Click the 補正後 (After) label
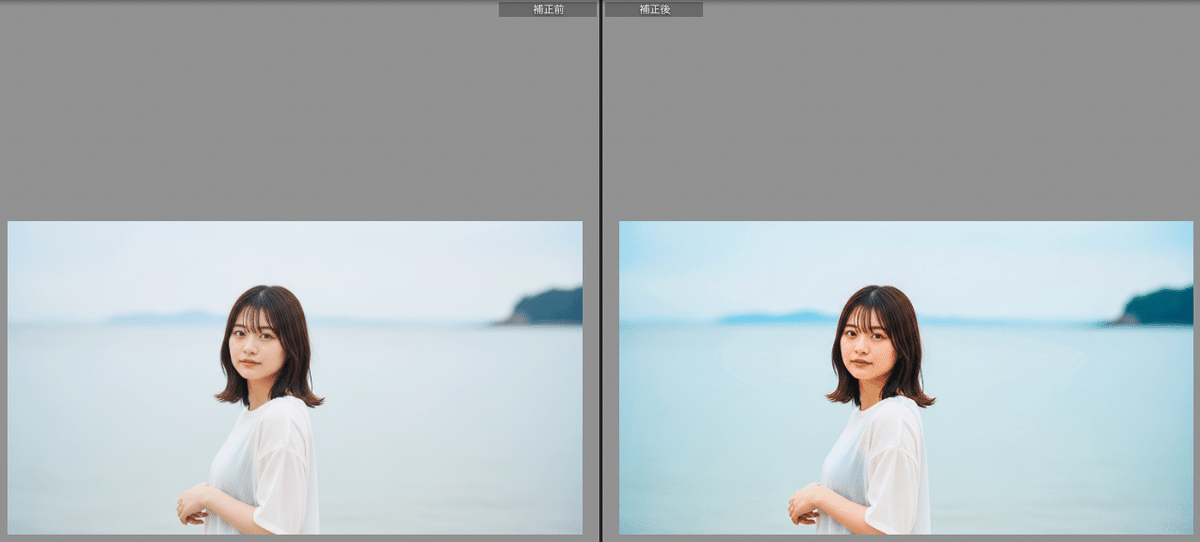1200x542 pixels. coord(654,9)
